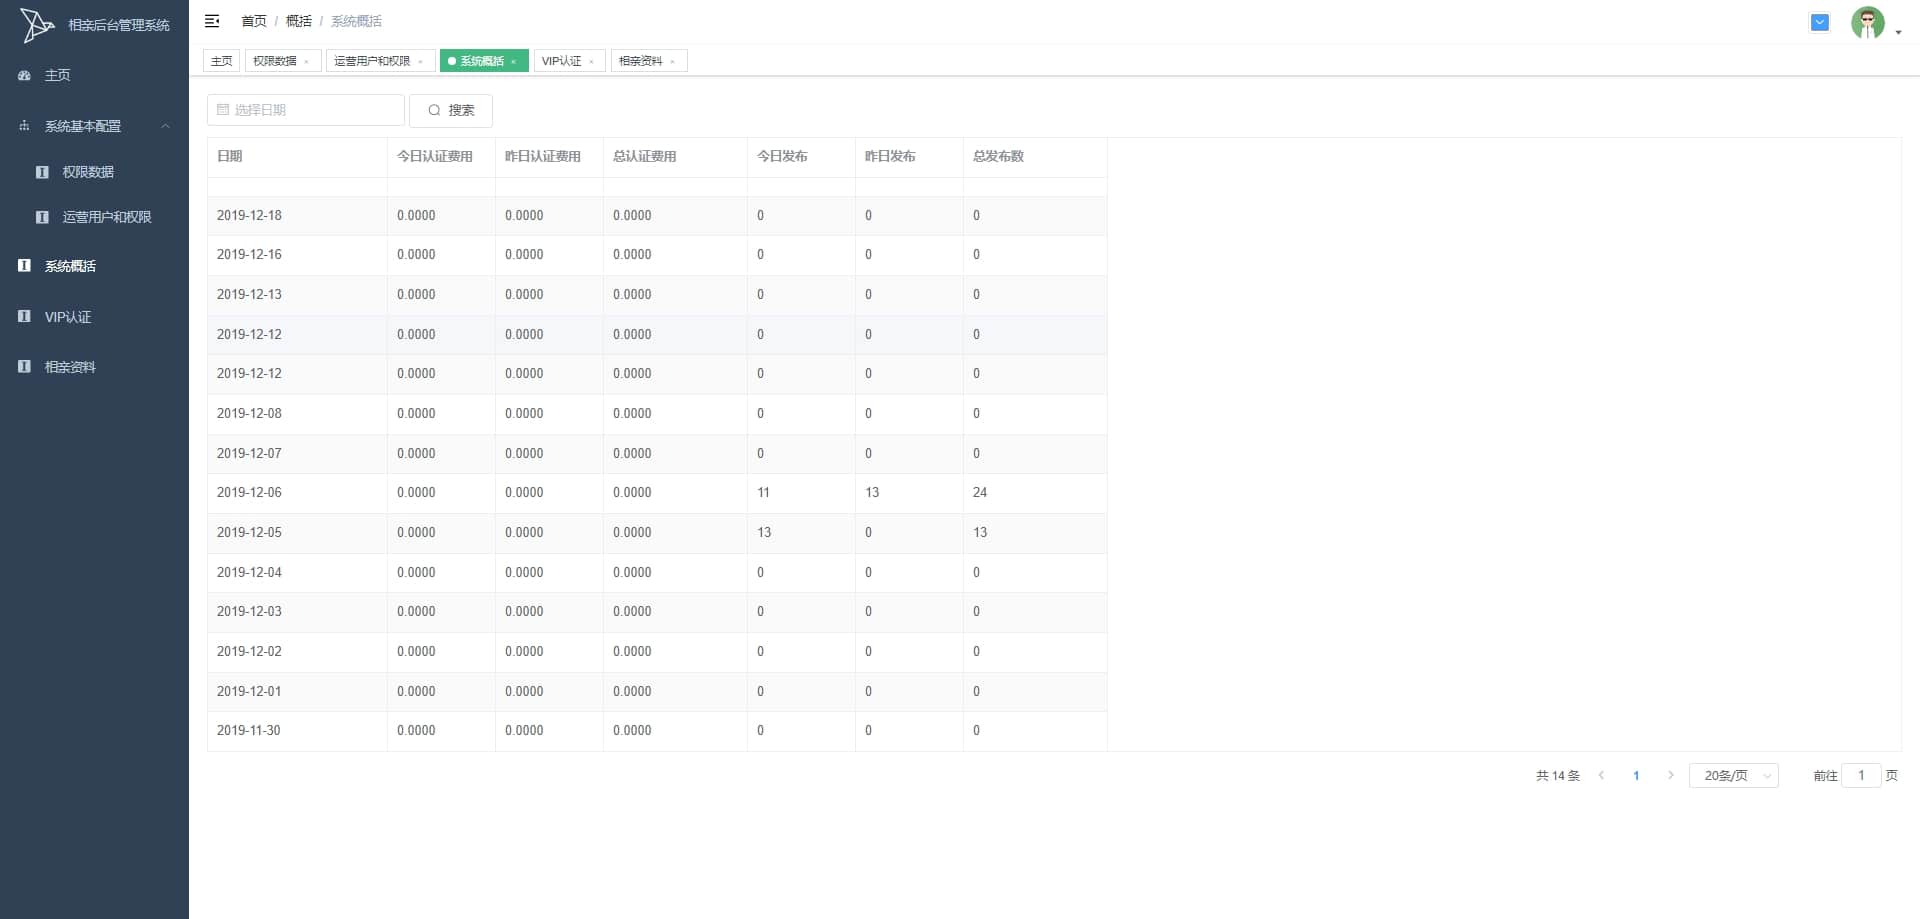Click the 前往 page number input

[x=1861, y=775]
